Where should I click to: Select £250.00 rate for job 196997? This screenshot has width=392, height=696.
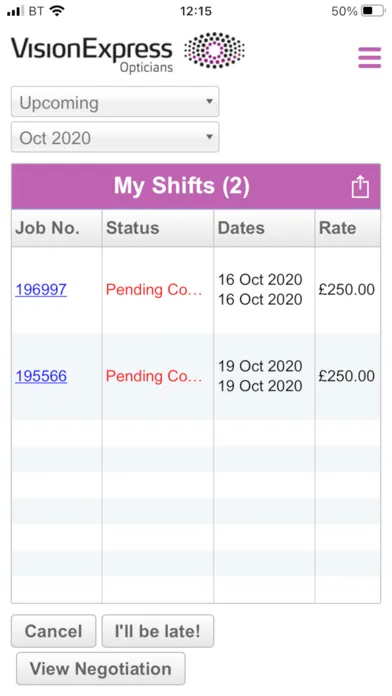(x=347, y=290)
